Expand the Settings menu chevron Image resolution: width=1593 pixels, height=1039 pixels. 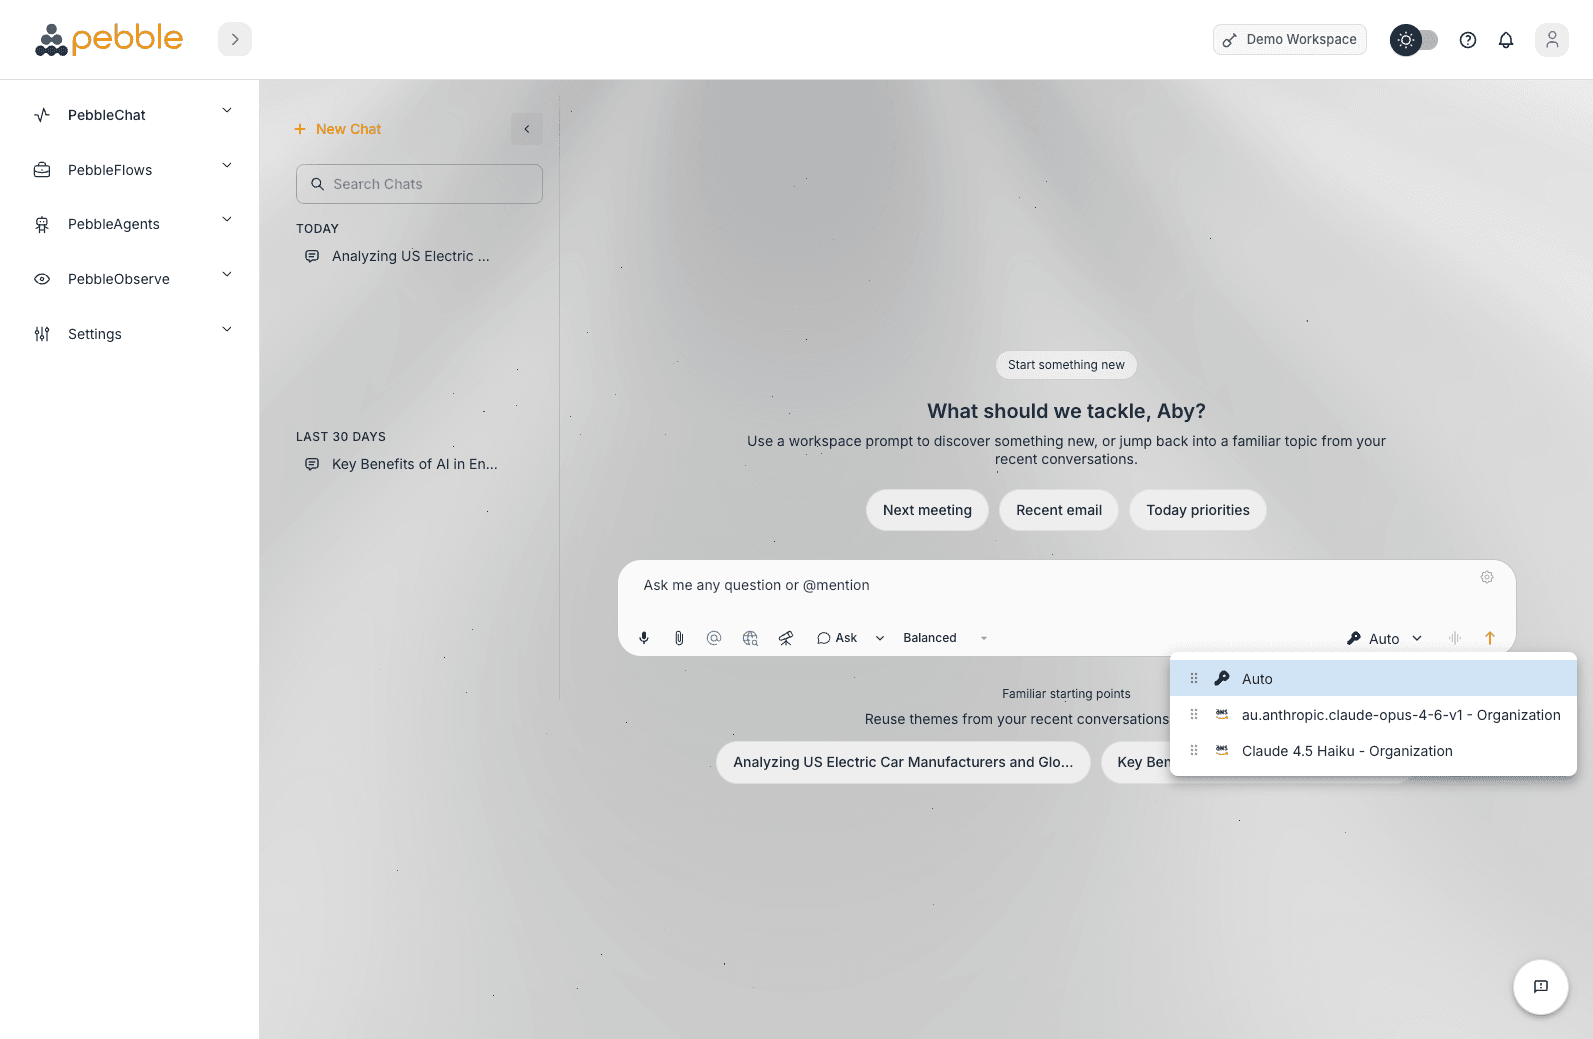(x=227, y=329)
